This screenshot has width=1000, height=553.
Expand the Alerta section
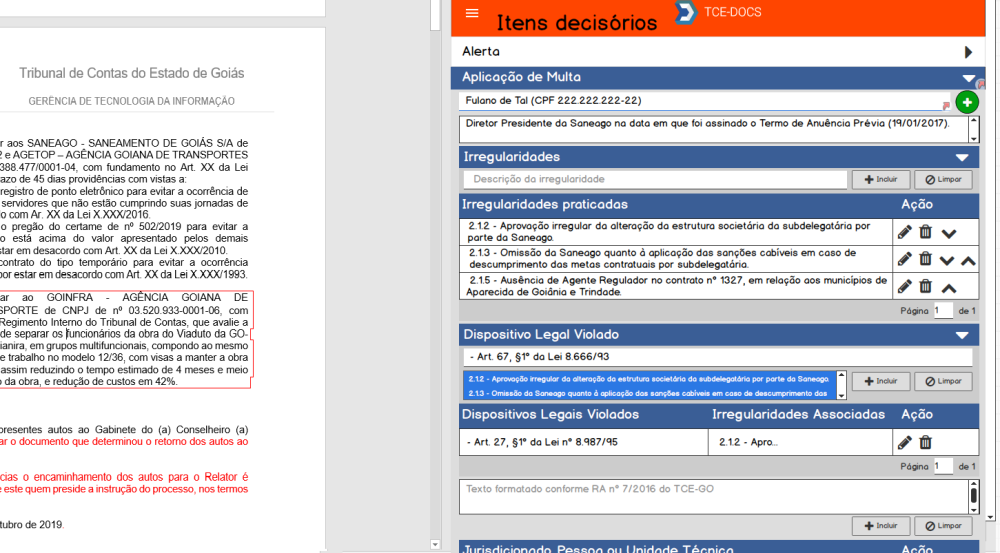click(968, 52)
